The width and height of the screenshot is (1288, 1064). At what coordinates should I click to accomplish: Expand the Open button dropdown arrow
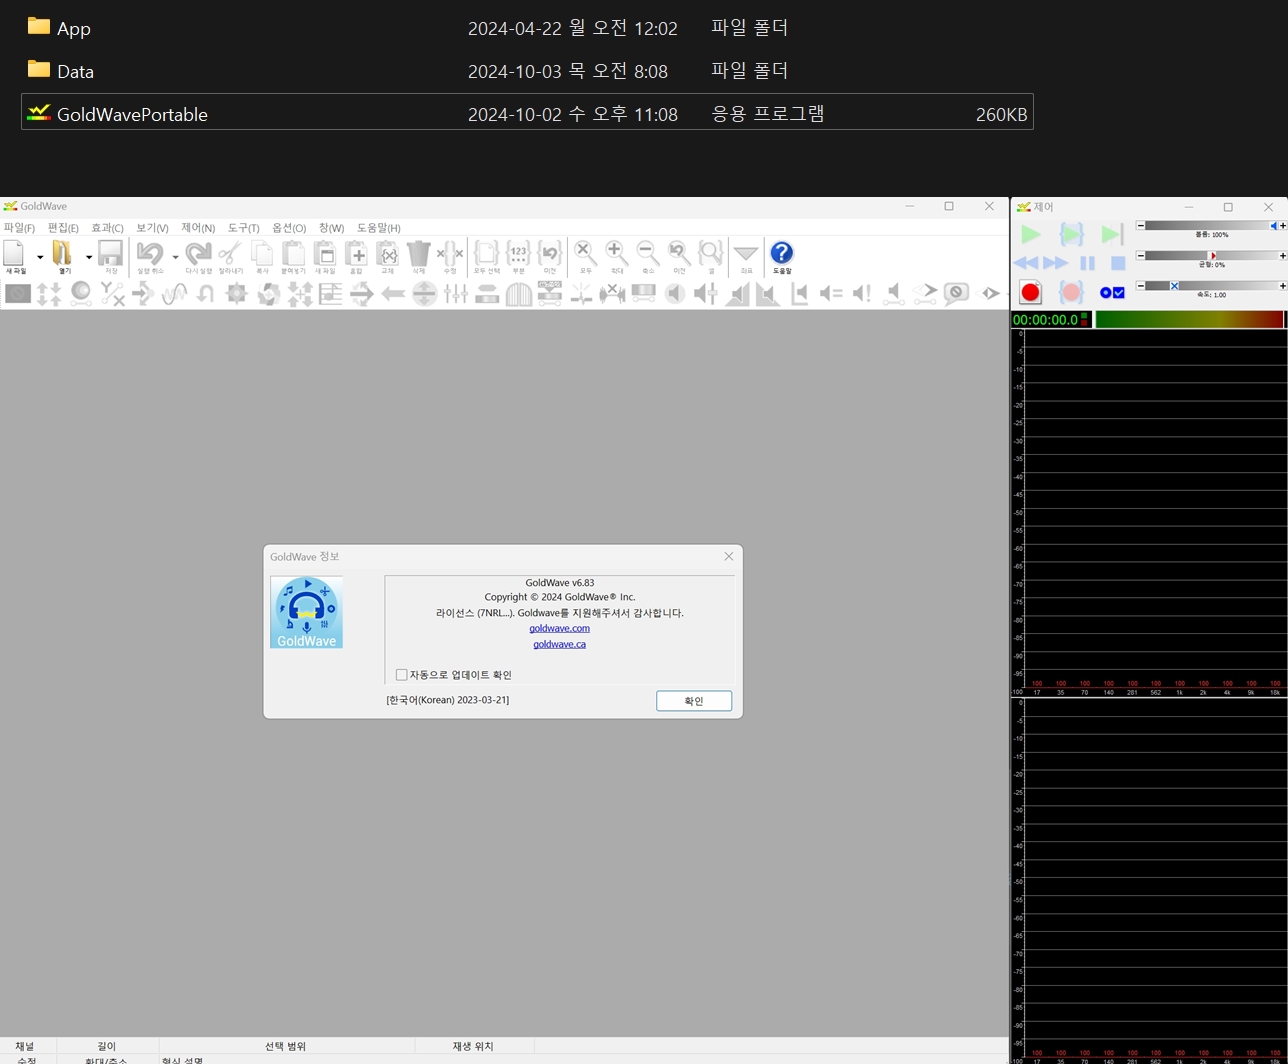tap(88, 257)
